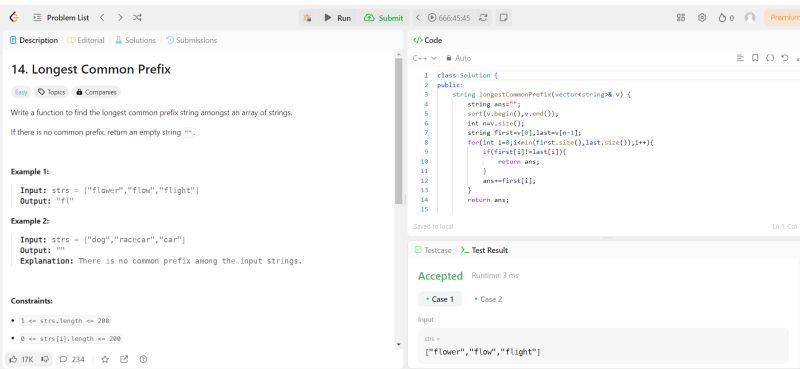Show the Companies tag

(96, 92)
